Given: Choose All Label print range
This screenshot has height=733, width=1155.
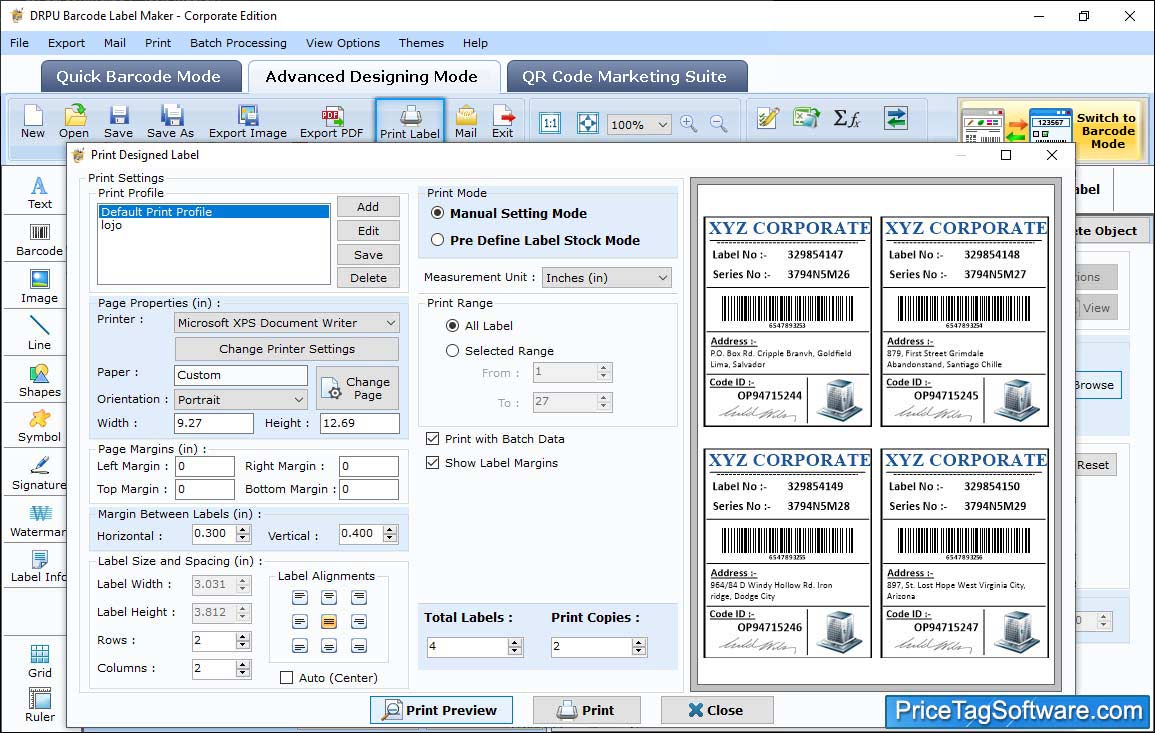Looking at the screenshot, I should (452, 326).
